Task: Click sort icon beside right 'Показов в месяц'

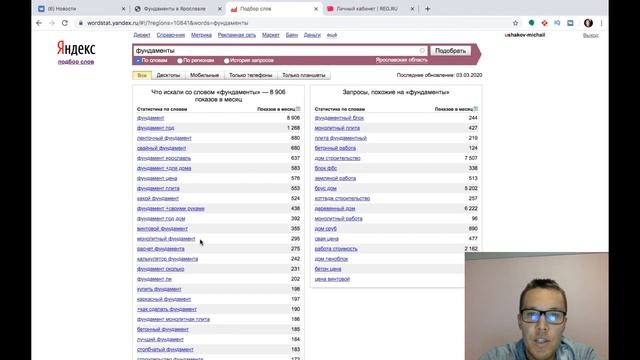Action: tap(476, 109)
